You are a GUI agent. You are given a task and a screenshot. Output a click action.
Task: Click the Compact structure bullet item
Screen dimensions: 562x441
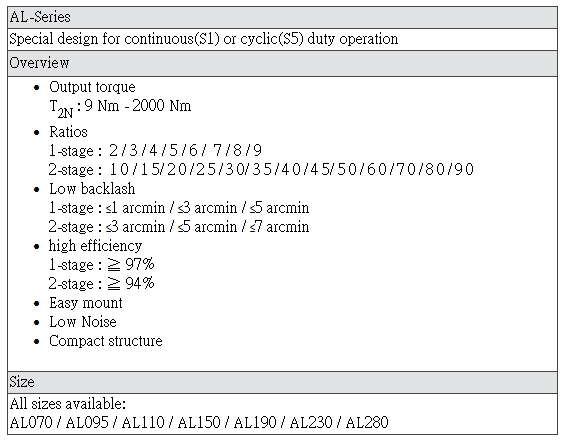point(106,341)
